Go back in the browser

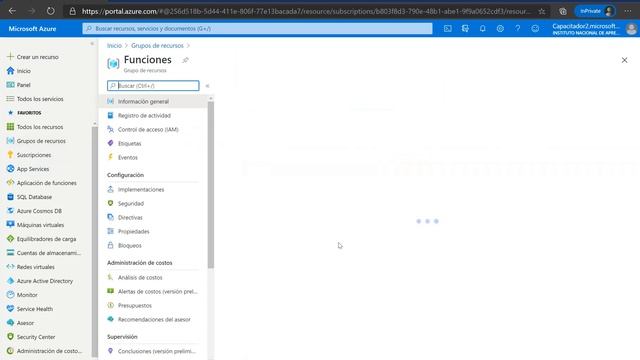pos(12,11)
